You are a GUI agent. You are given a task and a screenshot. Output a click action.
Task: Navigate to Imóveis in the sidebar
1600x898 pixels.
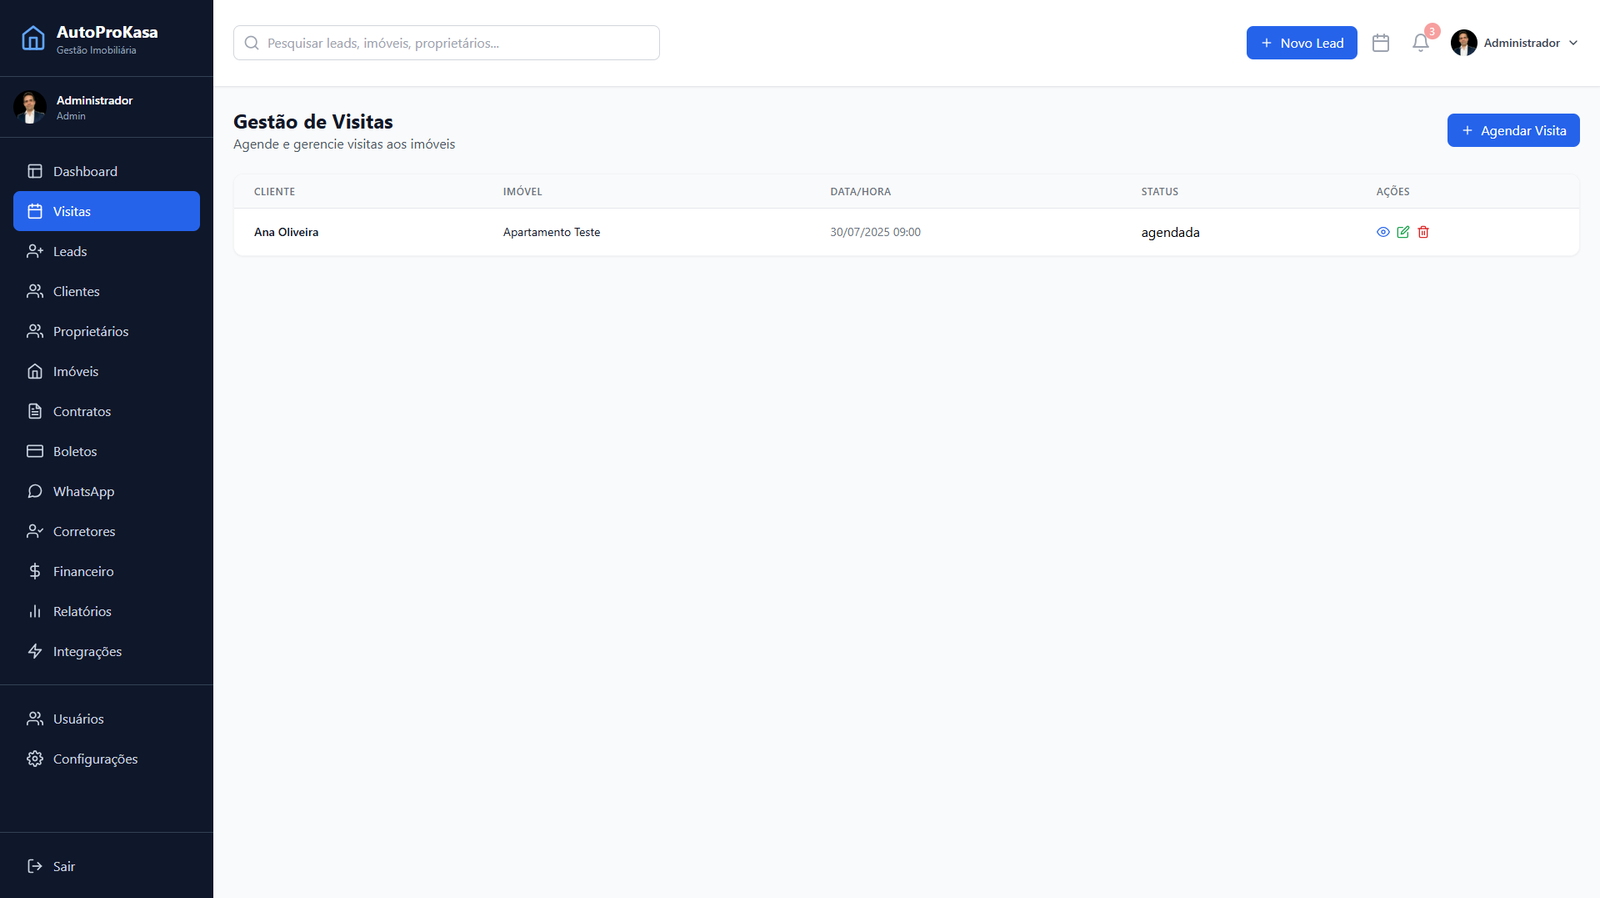click(76, 371)
